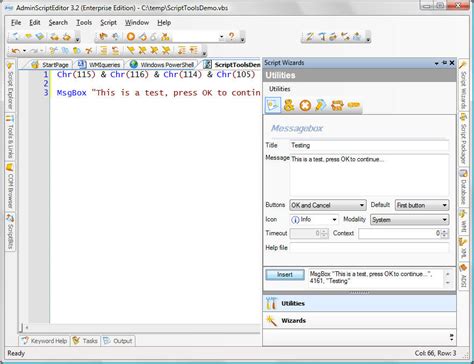Click the New file icon in toolbar
The height and width of the screenshot is (364, 474).
[x=16, y=36]
